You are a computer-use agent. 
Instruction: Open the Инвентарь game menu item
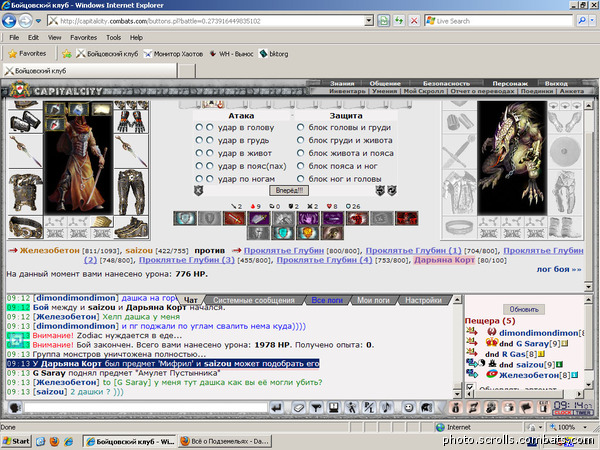pyautogui.click(x=347, y=91)
